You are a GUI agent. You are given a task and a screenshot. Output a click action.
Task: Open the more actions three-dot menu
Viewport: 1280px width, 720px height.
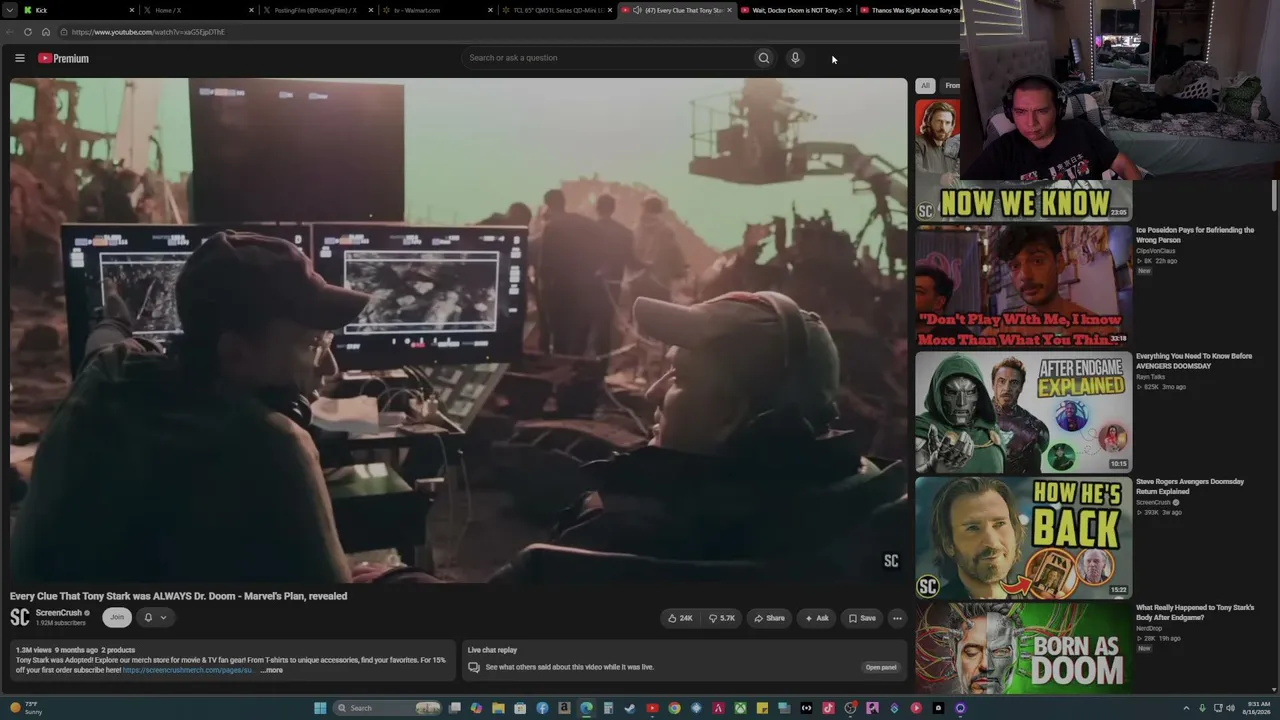[x=897, y=618]
